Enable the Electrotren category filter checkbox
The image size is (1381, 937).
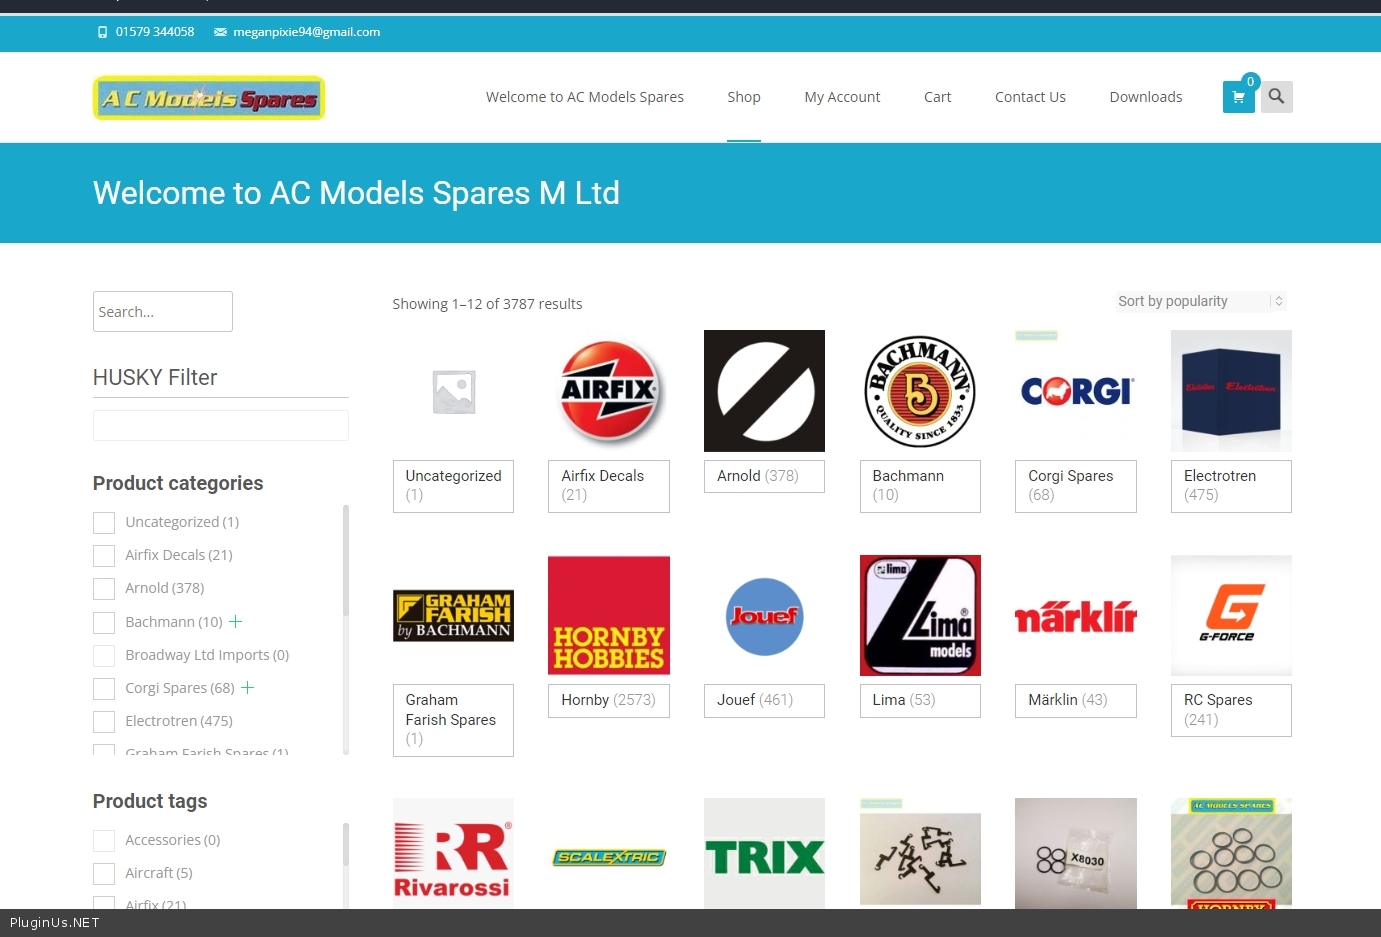(x=104, y=722)
